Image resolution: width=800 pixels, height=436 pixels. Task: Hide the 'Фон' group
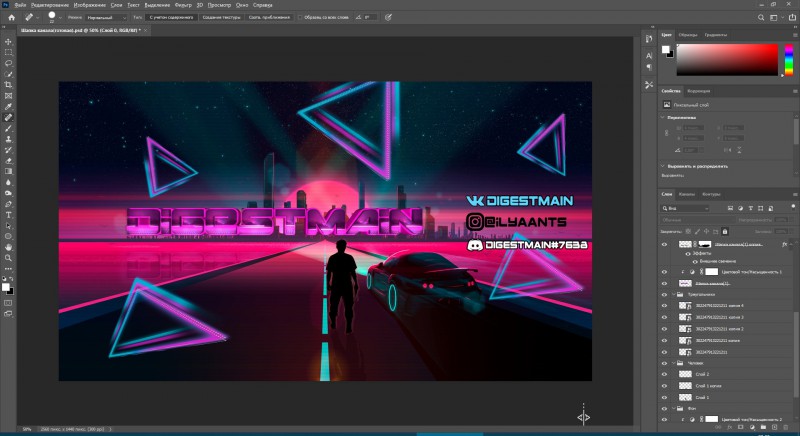(x=664, y=408)
